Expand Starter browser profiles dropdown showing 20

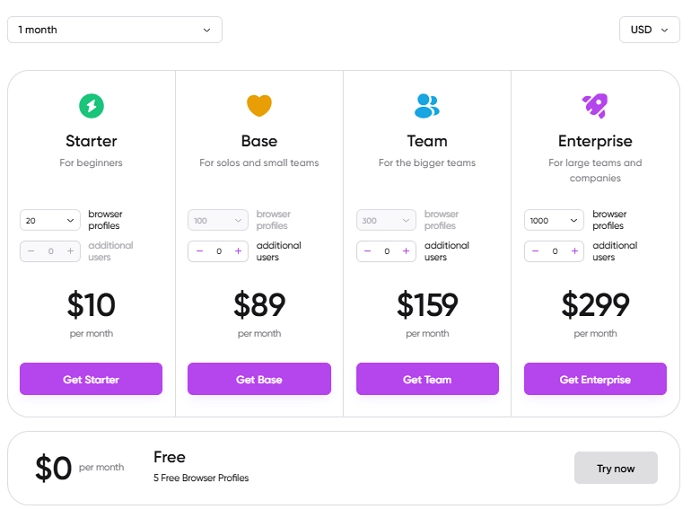point(50,220)
